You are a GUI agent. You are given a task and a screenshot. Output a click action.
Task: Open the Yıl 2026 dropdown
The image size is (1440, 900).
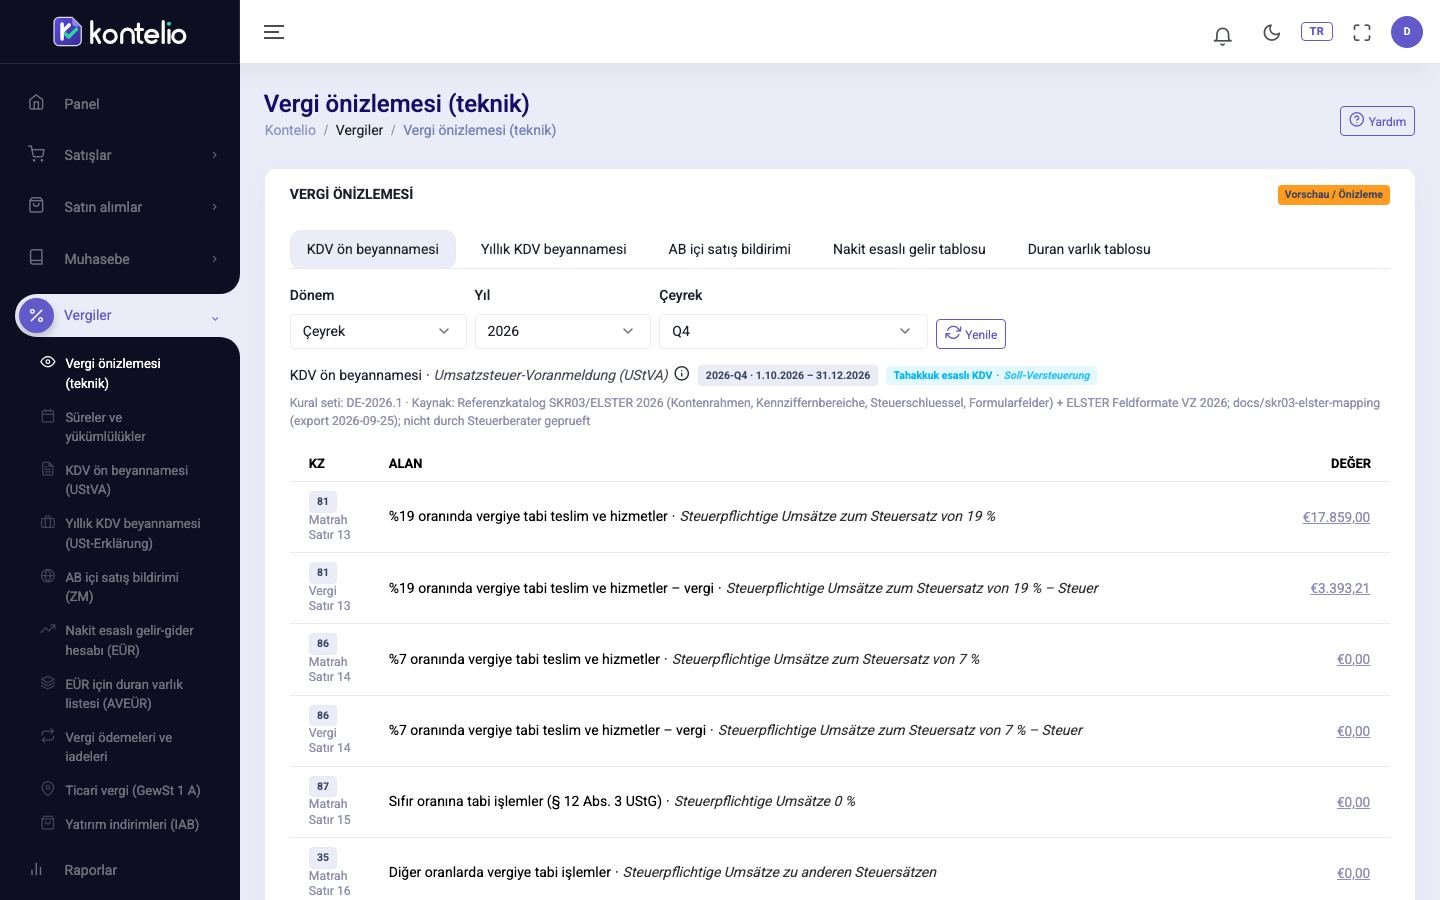coord(563,331)
